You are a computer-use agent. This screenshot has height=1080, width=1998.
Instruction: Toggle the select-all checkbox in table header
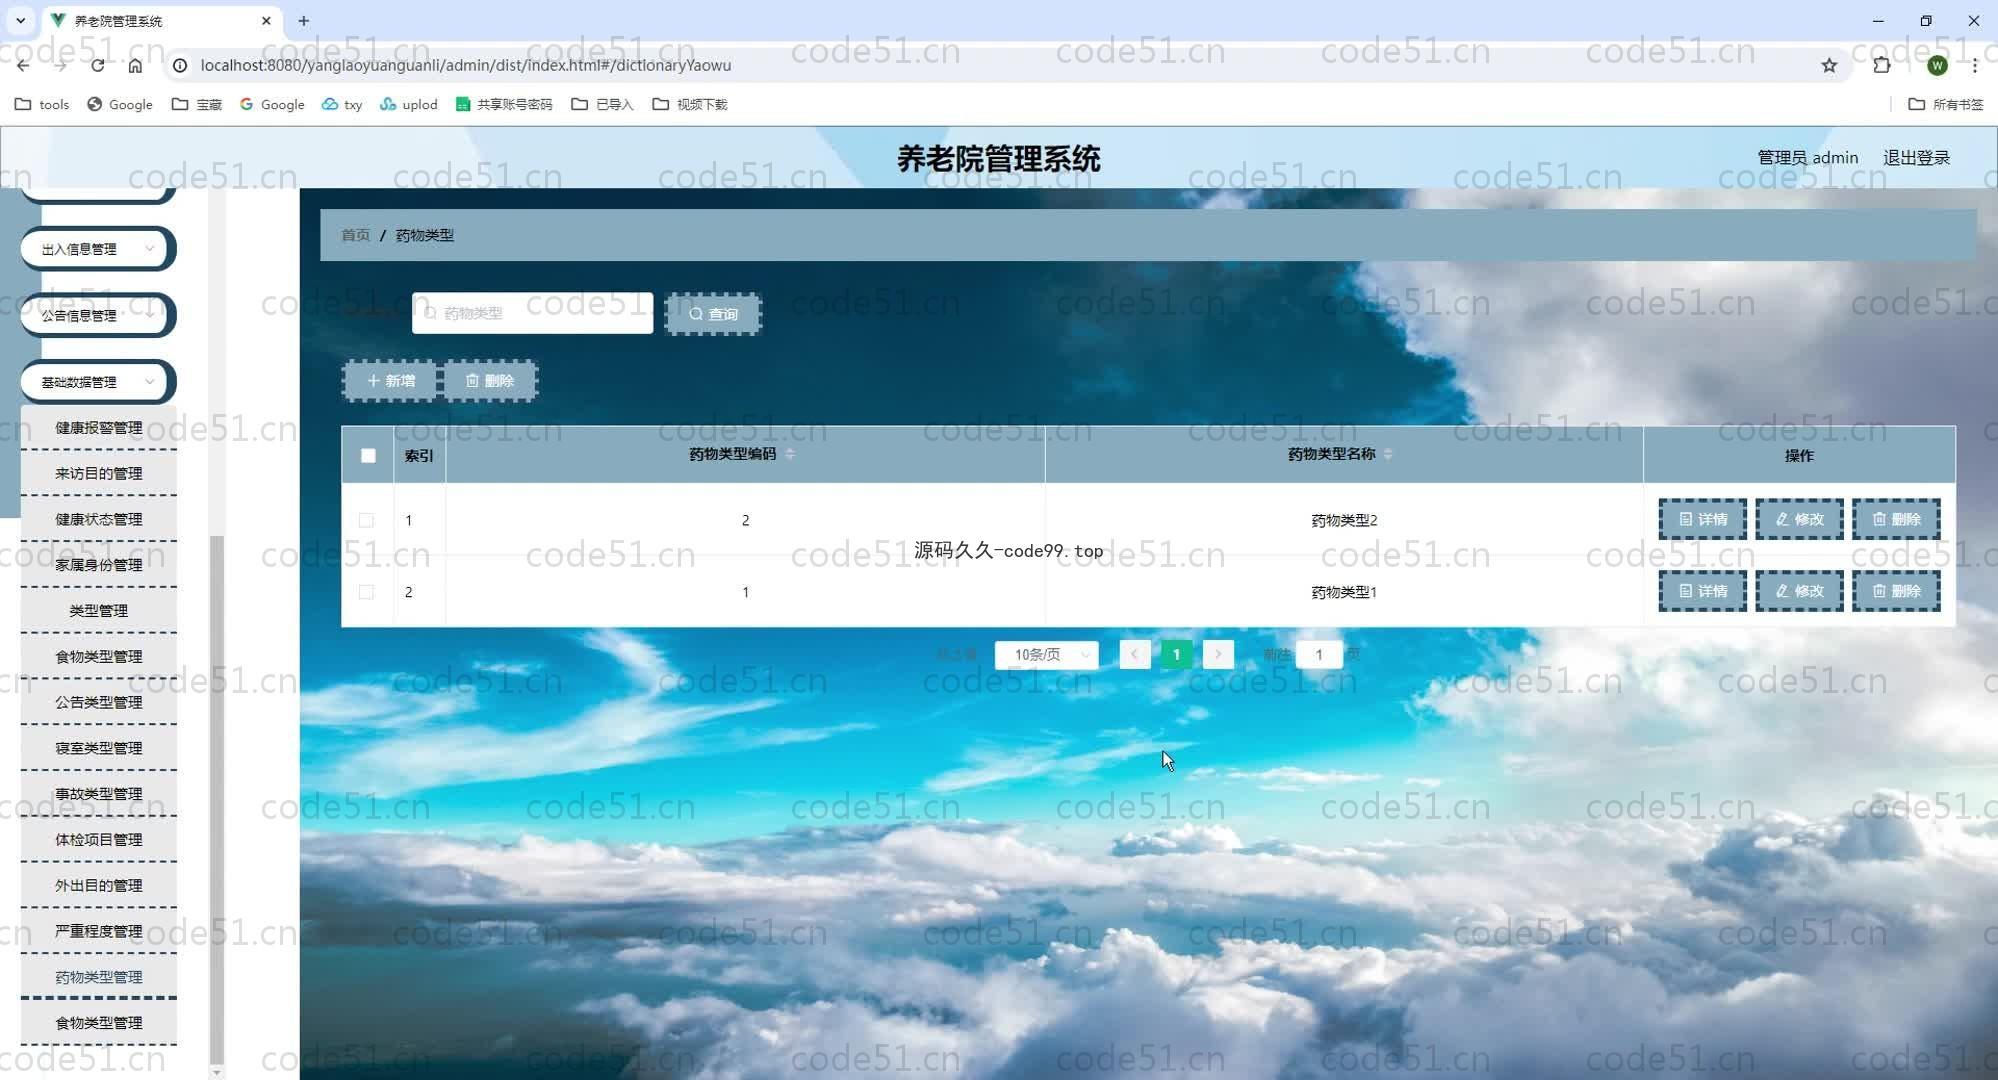[368, 456]
